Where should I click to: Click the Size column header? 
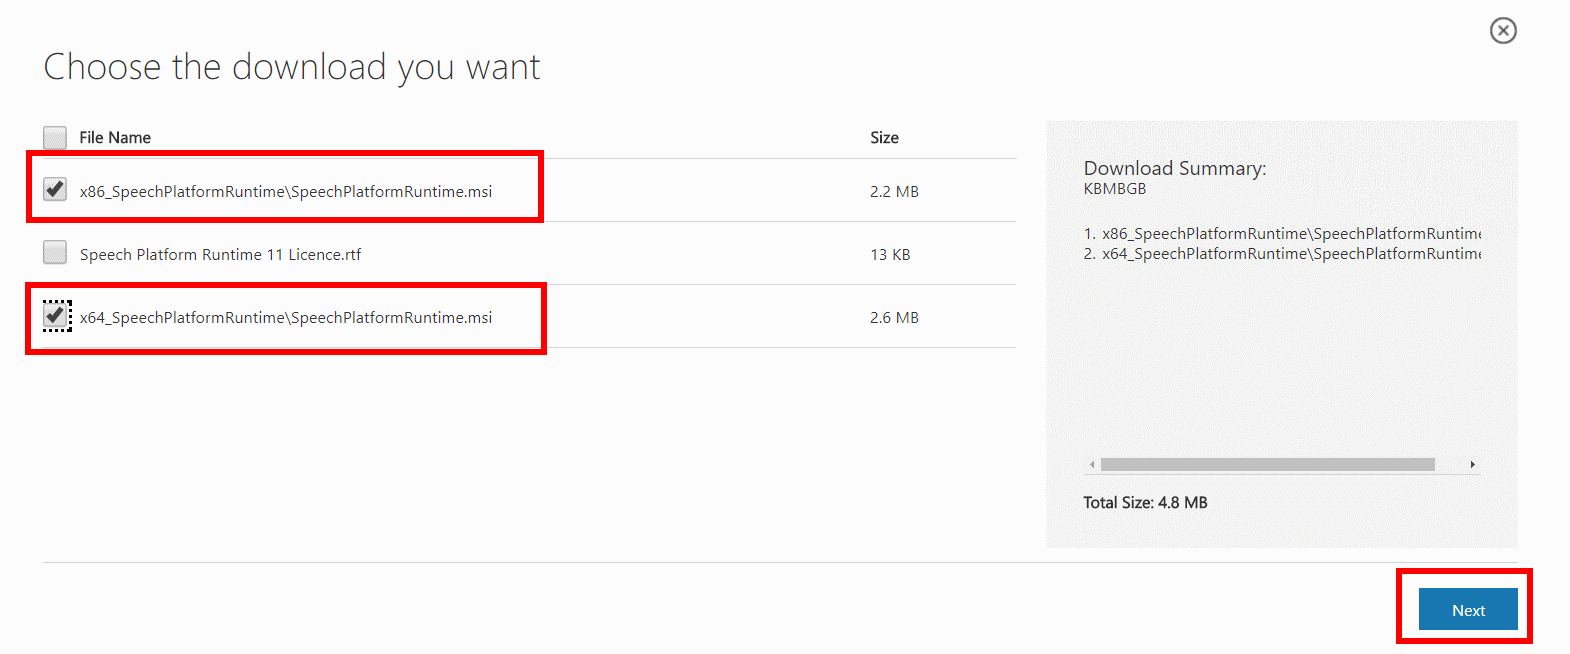click(x=884, y=137)
